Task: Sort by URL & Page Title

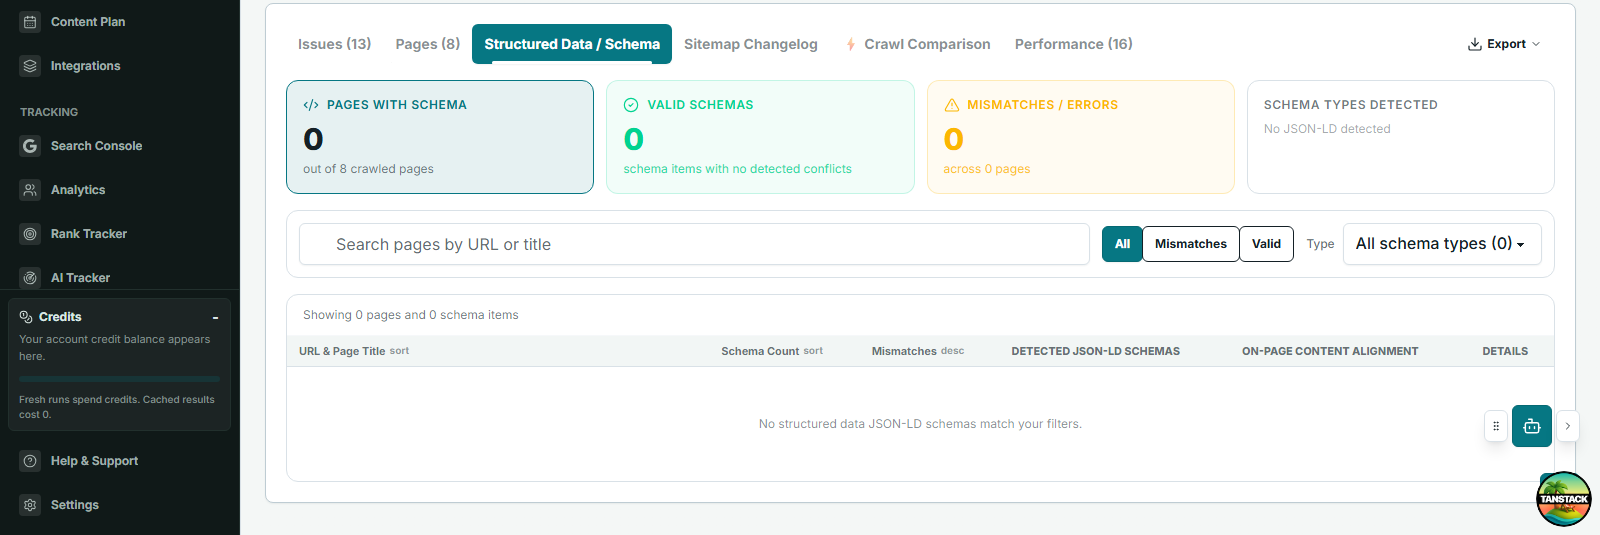Action: coord(354,351)
